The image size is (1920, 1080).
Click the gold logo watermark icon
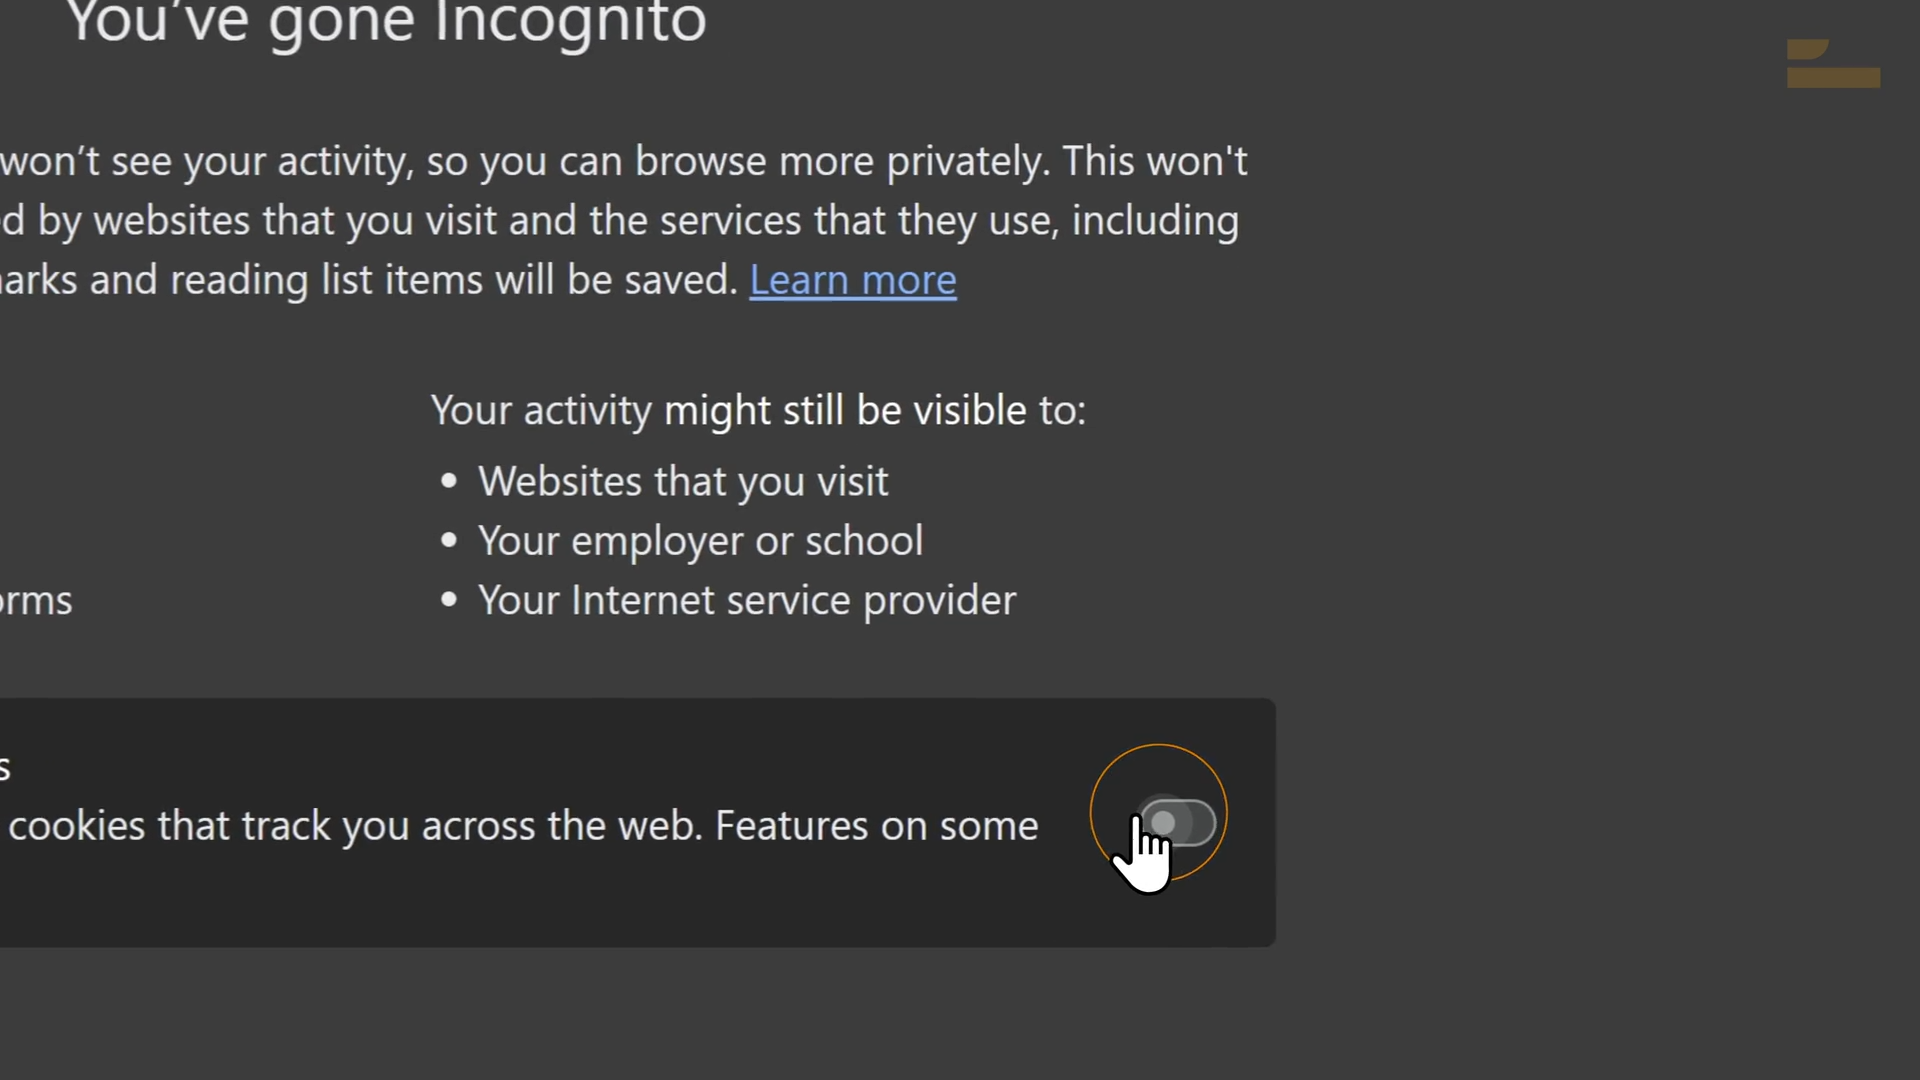[1833, 63]
